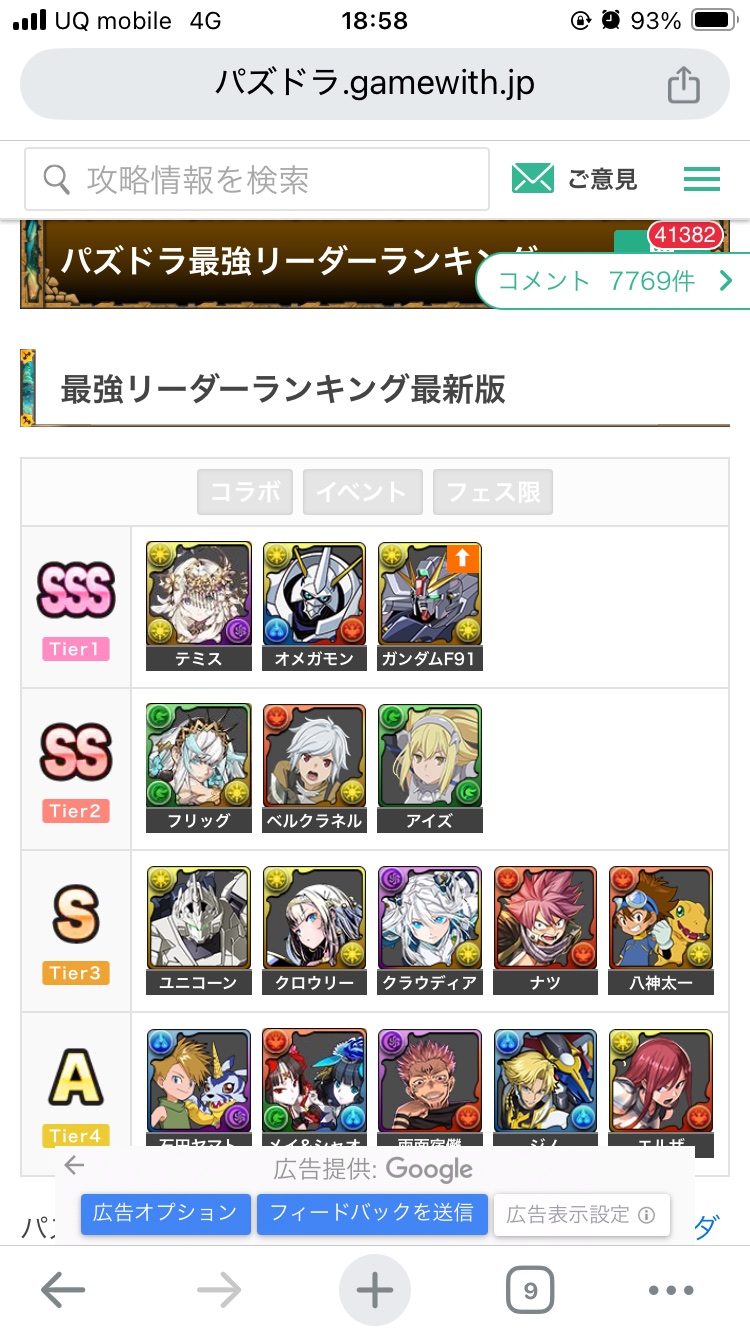Tap the share icon in the address bar
Image resolution: width=750 pixels, height=1334 pixels.
(683, 84)
